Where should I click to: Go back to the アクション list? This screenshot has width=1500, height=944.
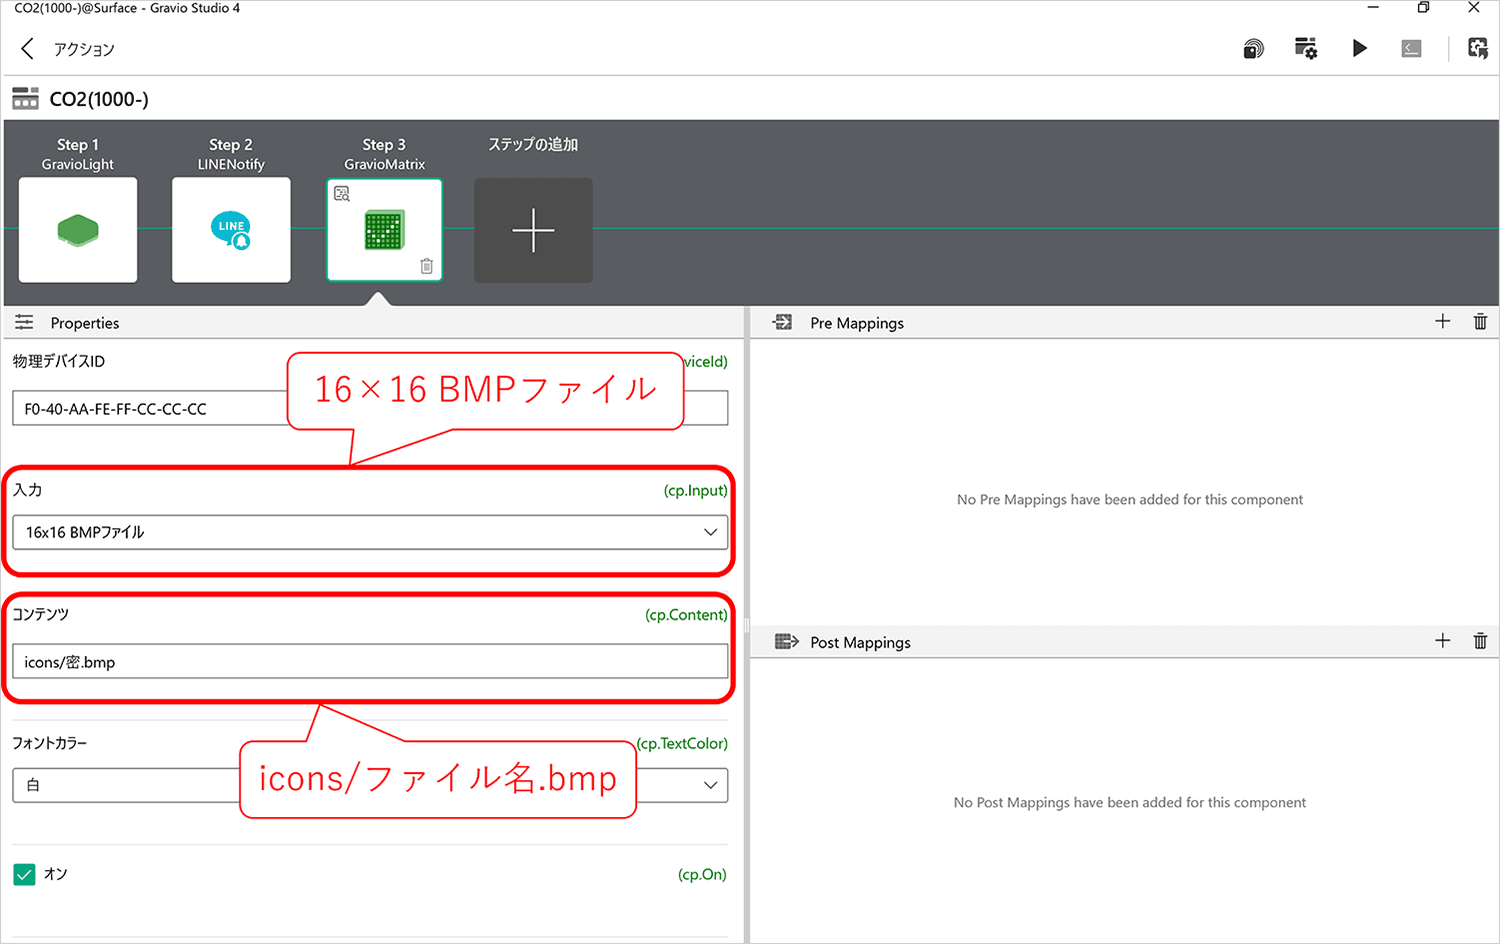[28, 48]
